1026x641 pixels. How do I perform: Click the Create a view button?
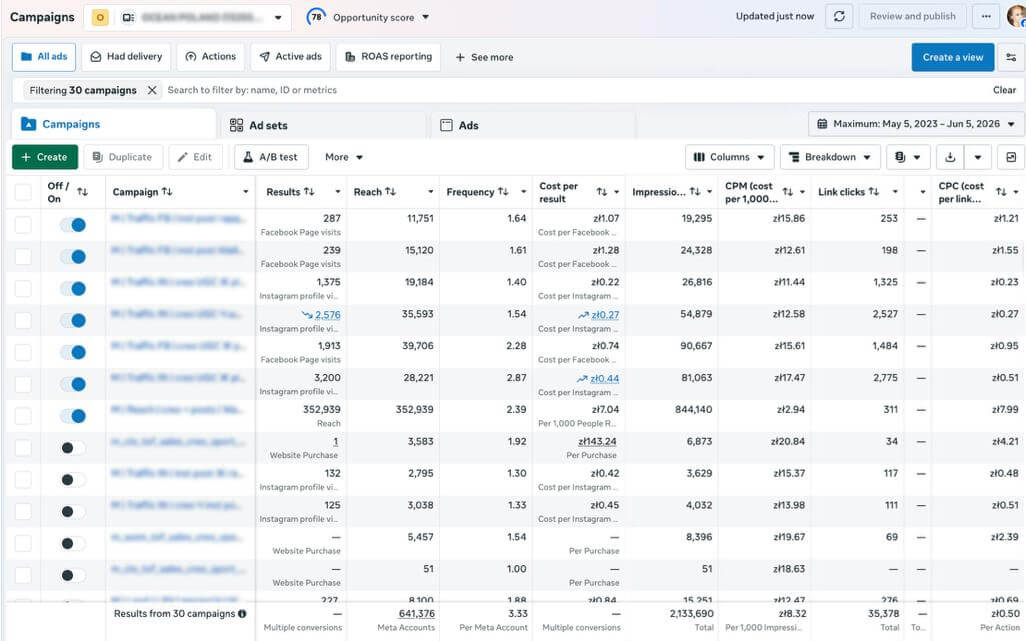click(x=953, y=58)
